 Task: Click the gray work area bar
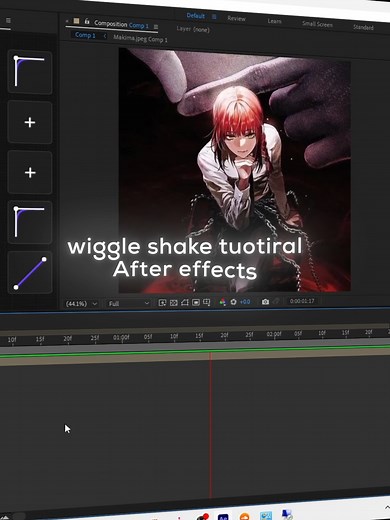pyautogui.click(x=195, y=346)
